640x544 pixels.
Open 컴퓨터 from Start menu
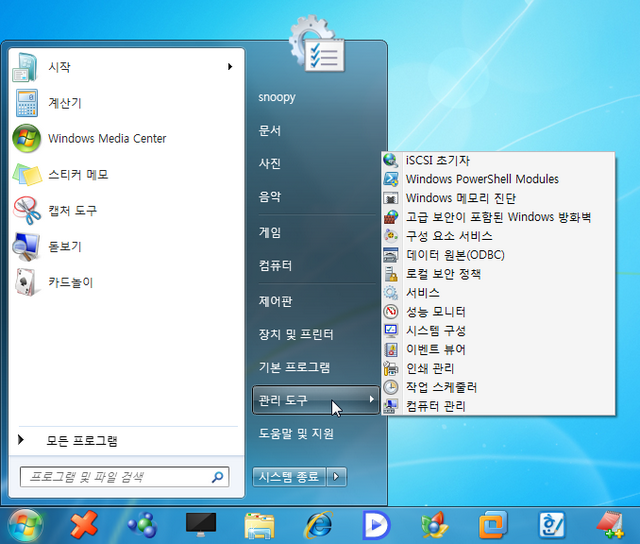275,266
